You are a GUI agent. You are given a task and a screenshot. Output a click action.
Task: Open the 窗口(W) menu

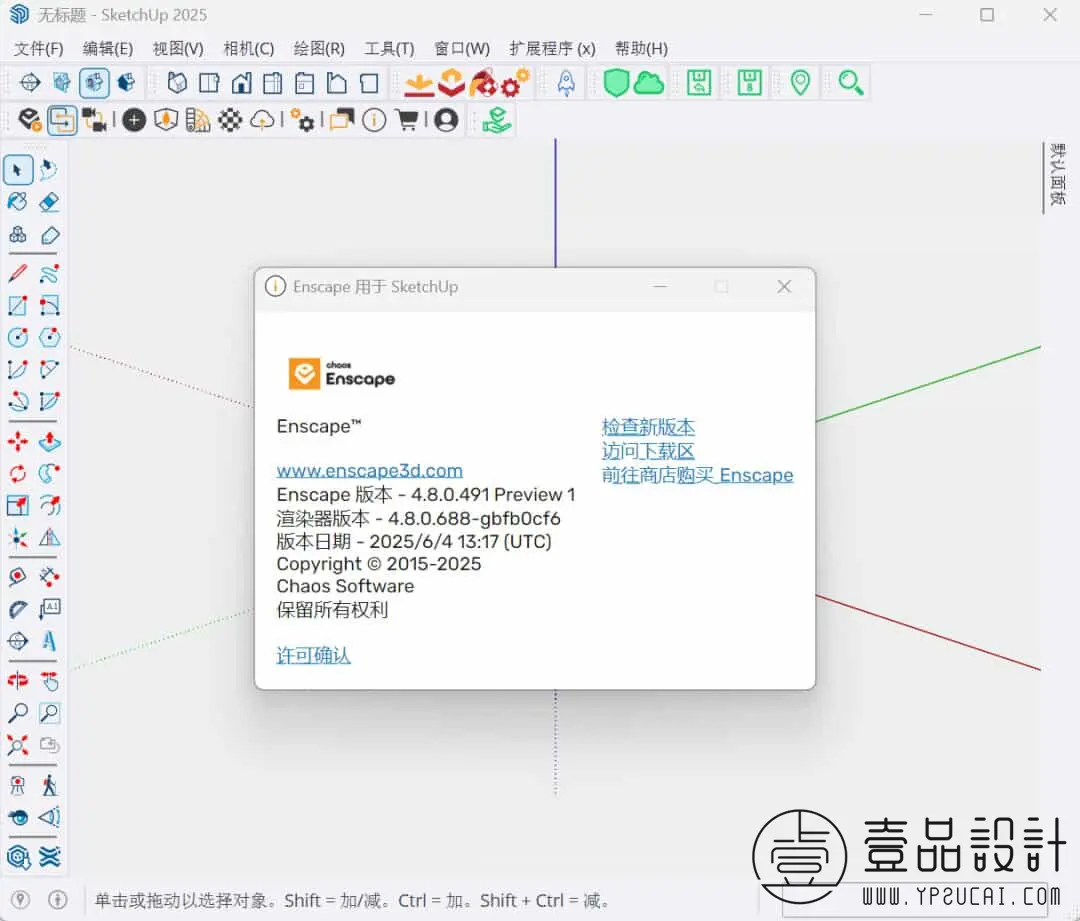point(461,48)
